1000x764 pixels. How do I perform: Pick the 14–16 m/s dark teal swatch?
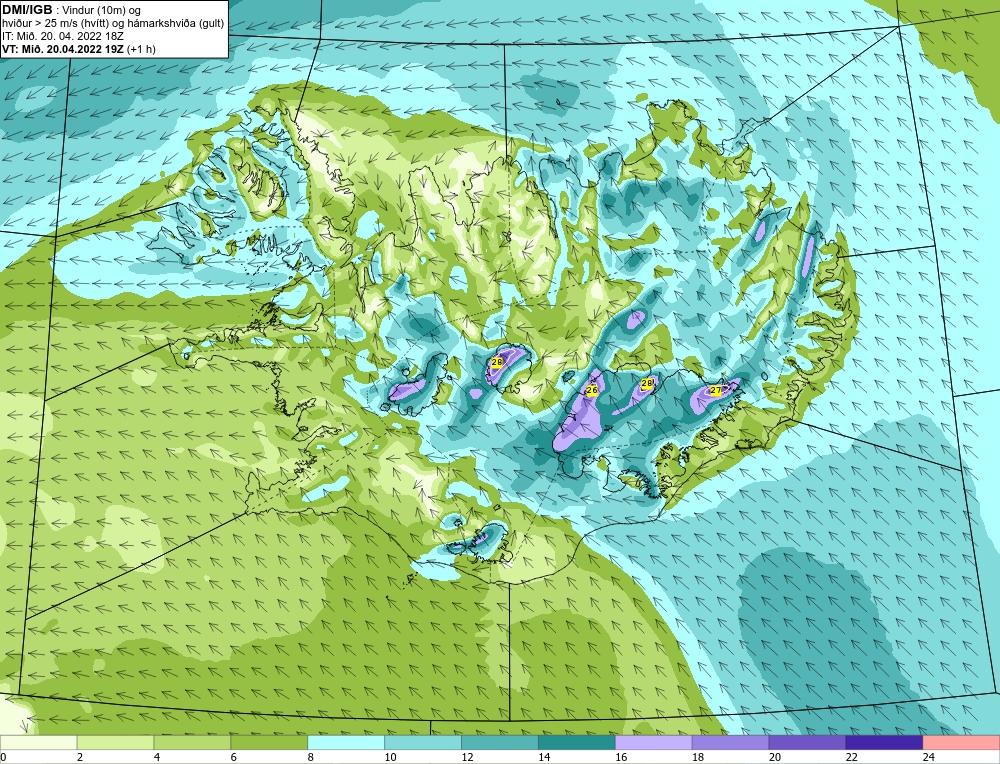[x=577, y=743]
